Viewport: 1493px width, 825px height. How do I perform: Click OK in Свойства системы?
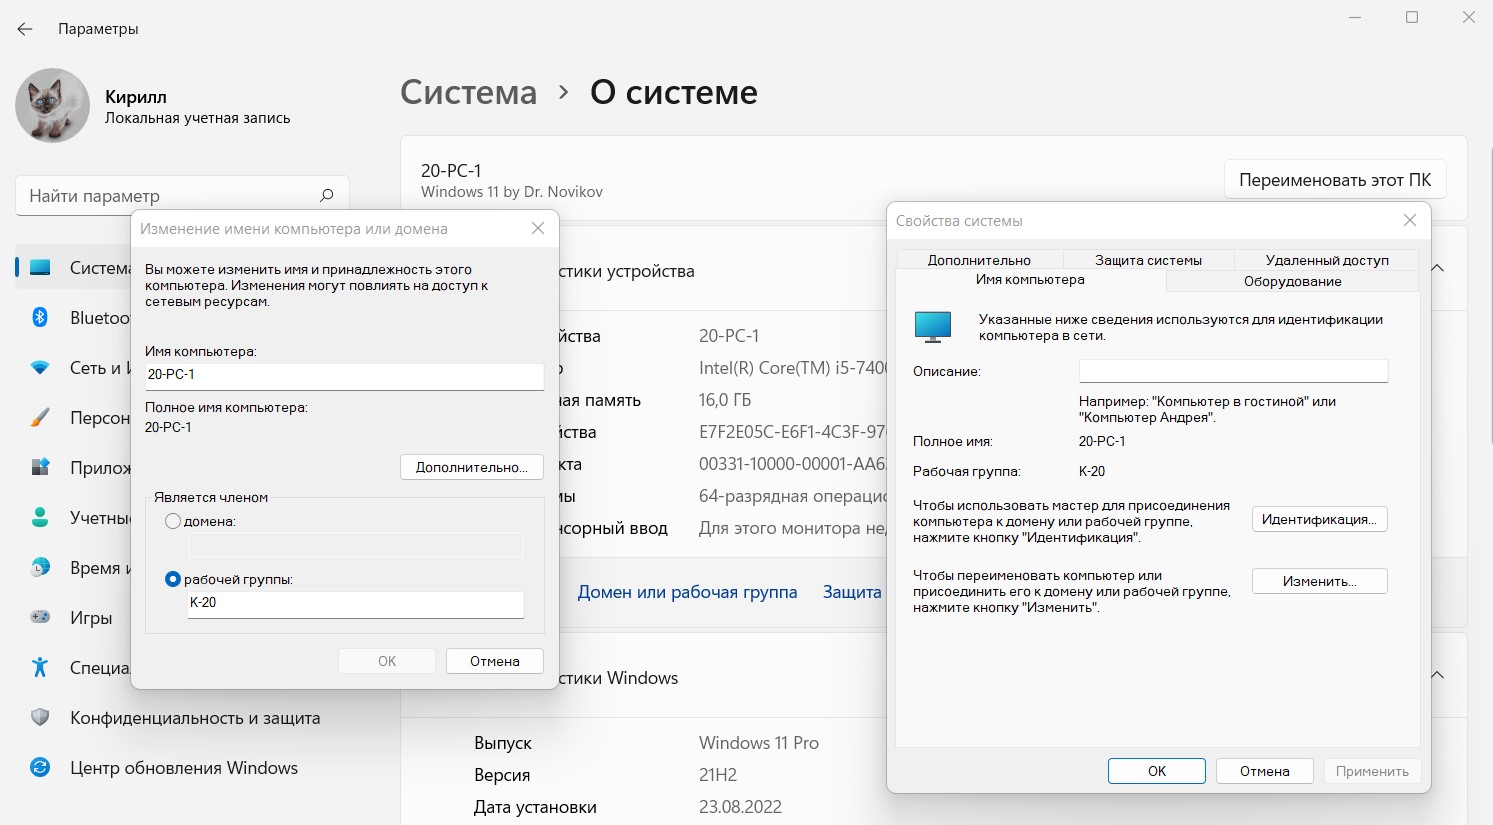pyautogui.click(x=1157, y=771)
